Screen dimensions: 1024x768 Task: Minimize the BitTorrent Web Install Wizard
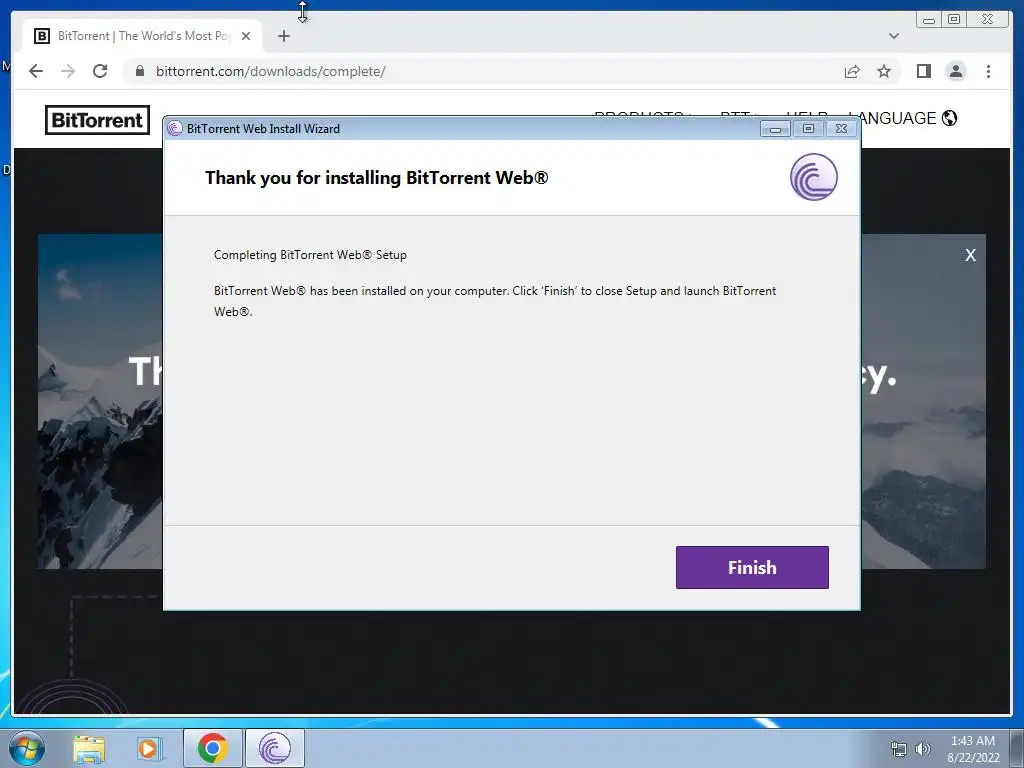click(x=775, y=129)
